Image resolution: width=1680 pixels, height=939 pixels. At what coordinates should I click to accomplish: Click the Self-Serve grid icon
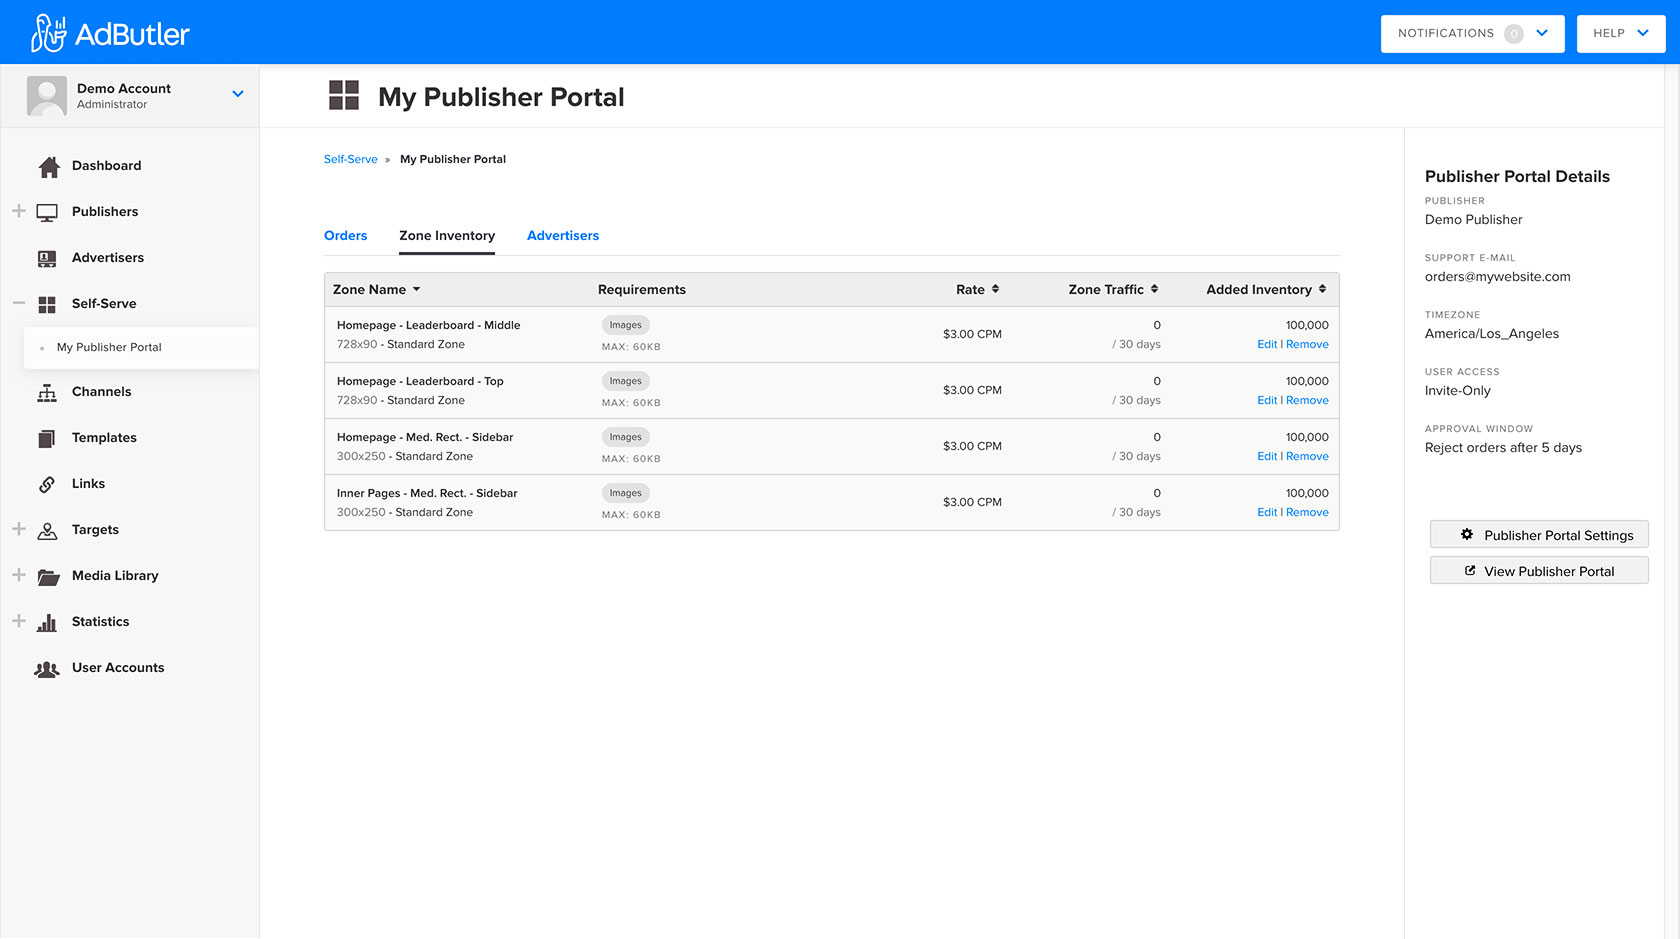click(x=47, y=303)
